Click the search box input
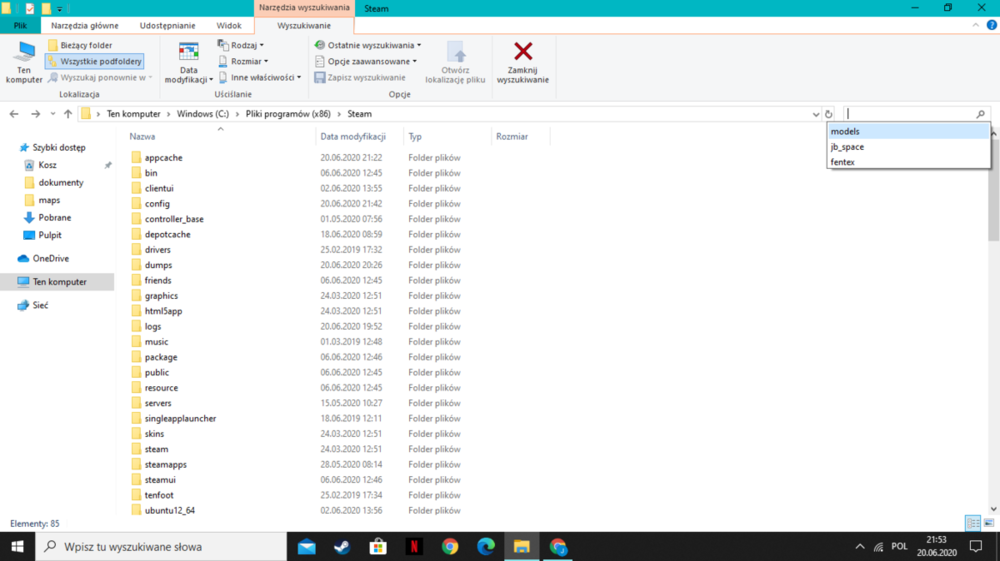1000x561 pixels. point(909,113)
